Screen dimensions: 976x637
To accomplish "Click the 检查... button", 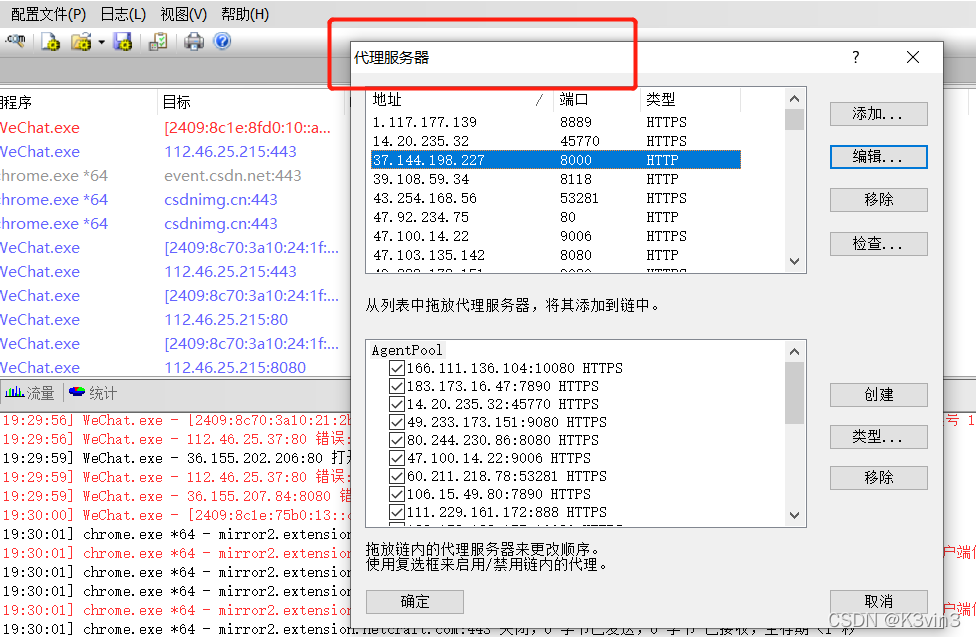I will 878,243.
